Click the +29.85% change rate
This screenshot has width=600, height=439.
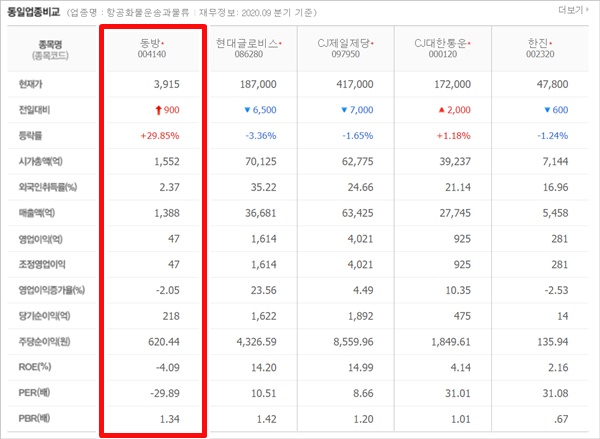(x=160, y=136)
